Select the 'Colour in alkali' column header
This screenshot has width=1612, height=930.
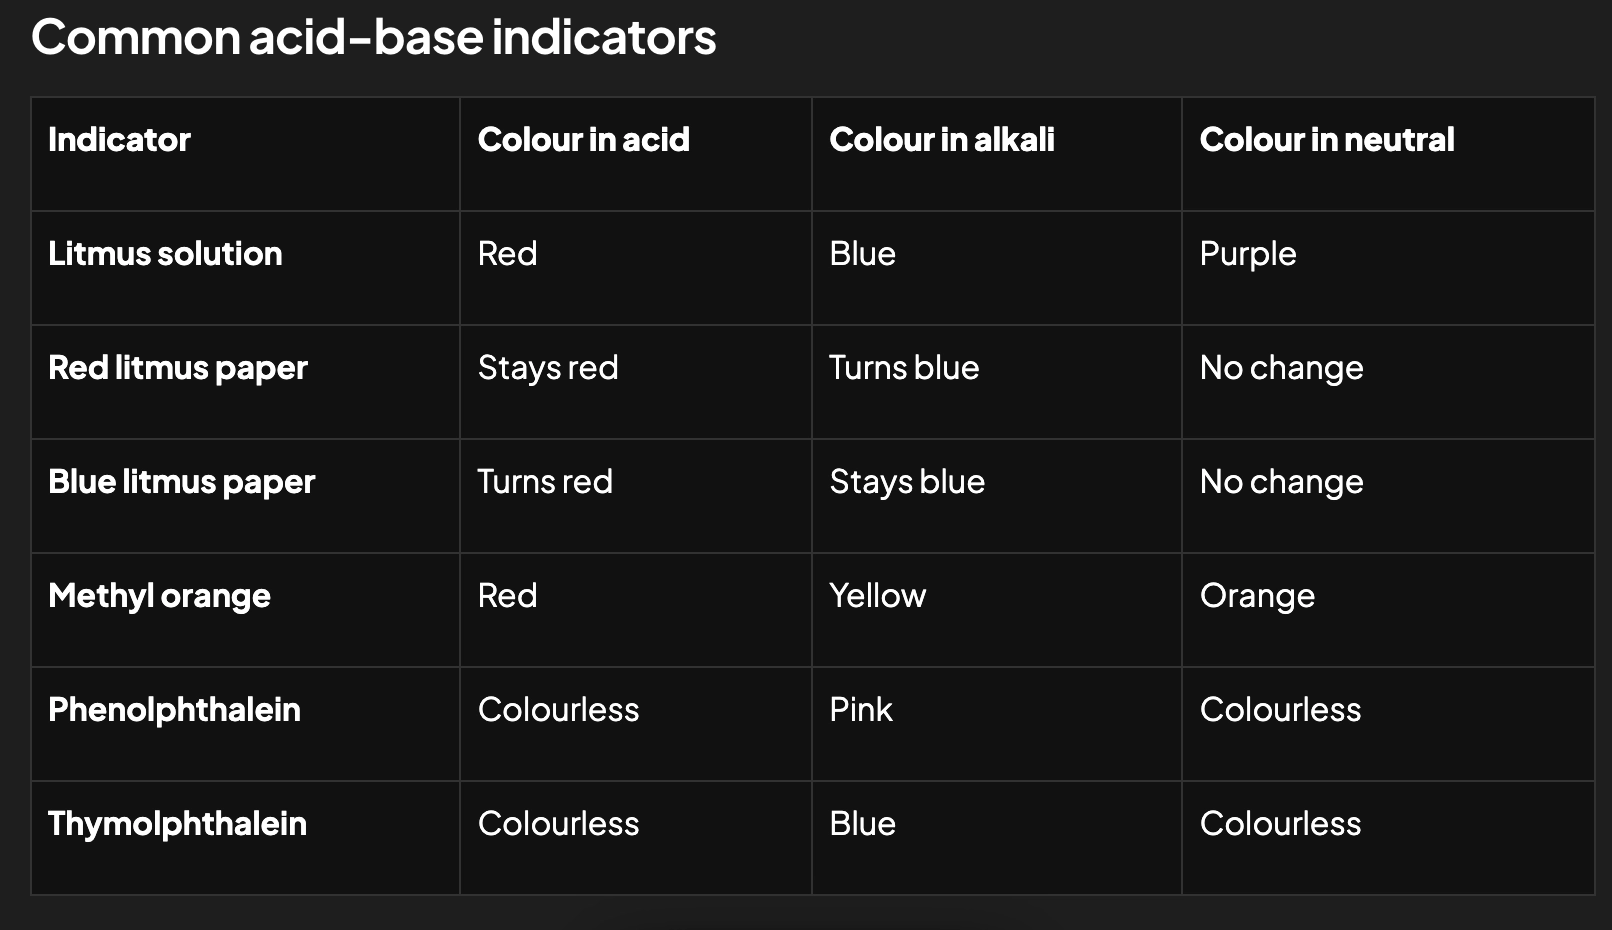coord(941,140)
